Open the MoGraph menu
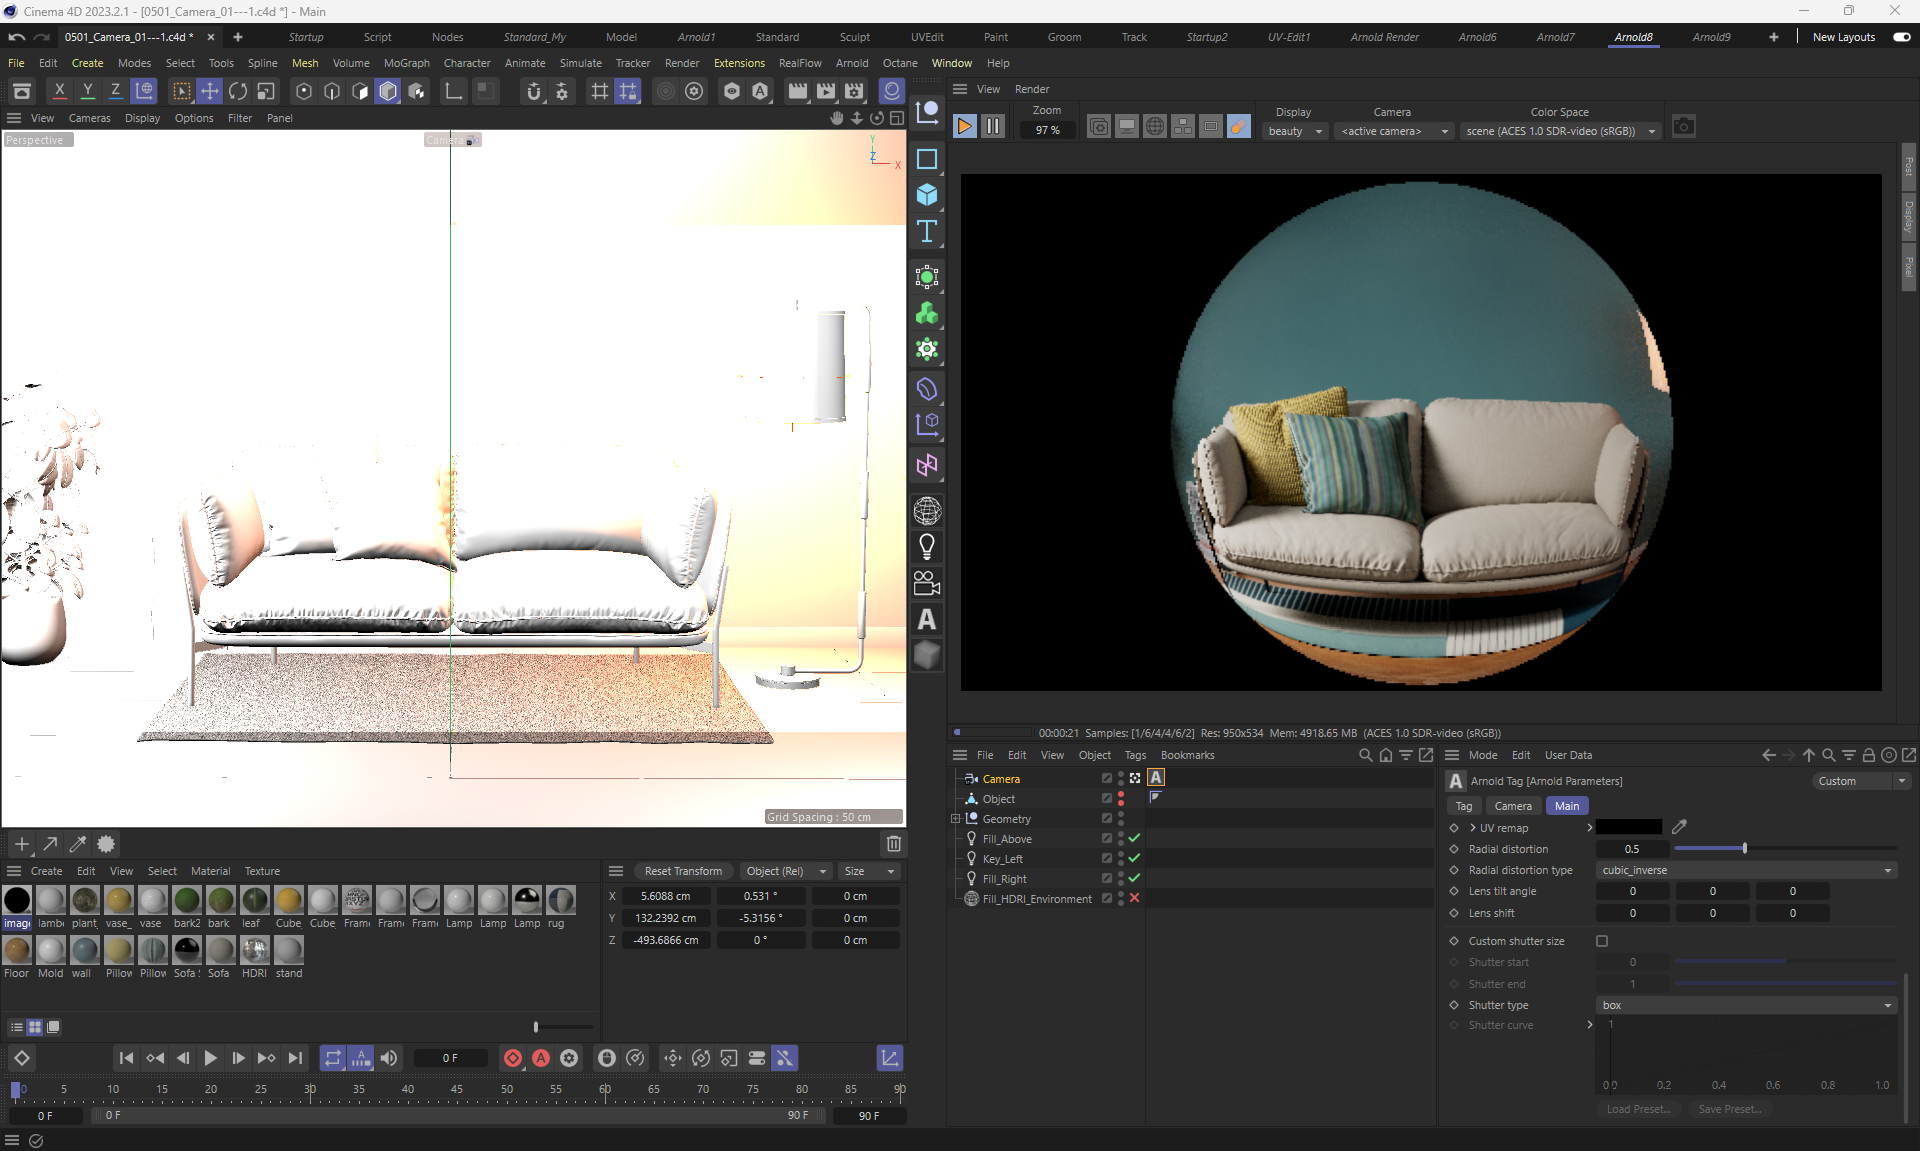Screen dimensions: 1920x1151 [x=406, y=63]
